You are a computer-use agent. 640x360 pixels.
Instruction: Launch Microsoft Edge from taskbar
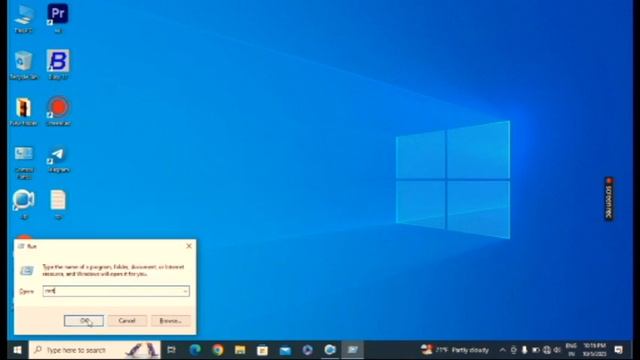click(x=195, y=350)
